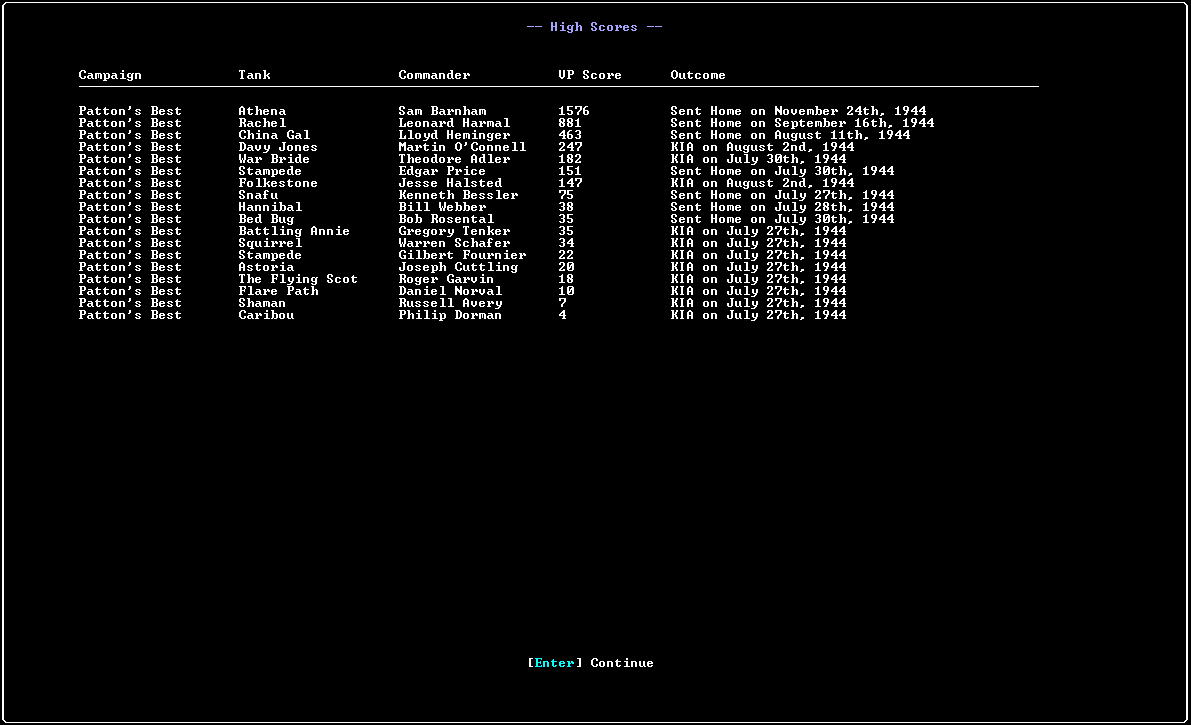Click commander Lloyd Heminger
This screenshot has width=1191, height=725.
tap(454, 135)
